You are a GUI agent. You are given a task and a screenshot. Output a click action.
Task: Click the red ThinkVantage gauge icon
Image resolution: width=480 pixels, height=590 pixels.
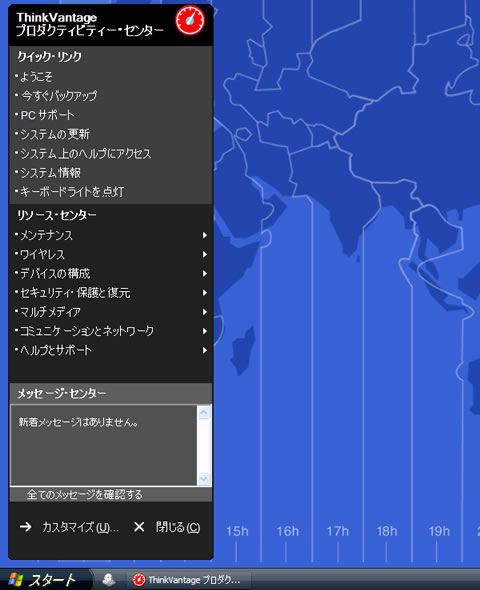[x=190, y=20]
